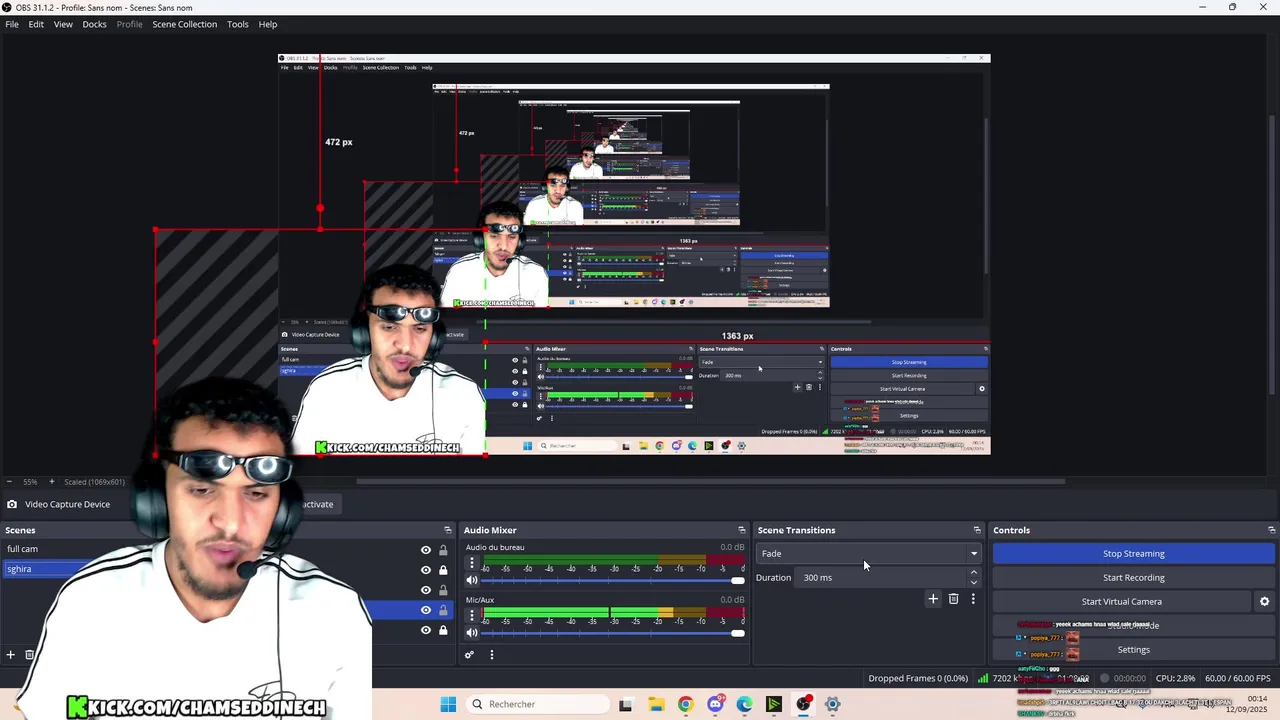Click preview vertical scrollbar
The image size is (1280, 720).
pyautogui.click(x=1273, y=258)
